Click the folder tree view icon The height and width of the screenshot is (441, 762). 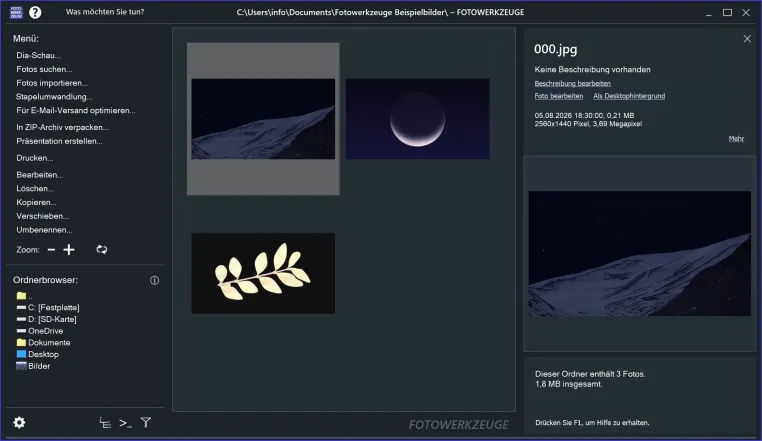[105, 423]
